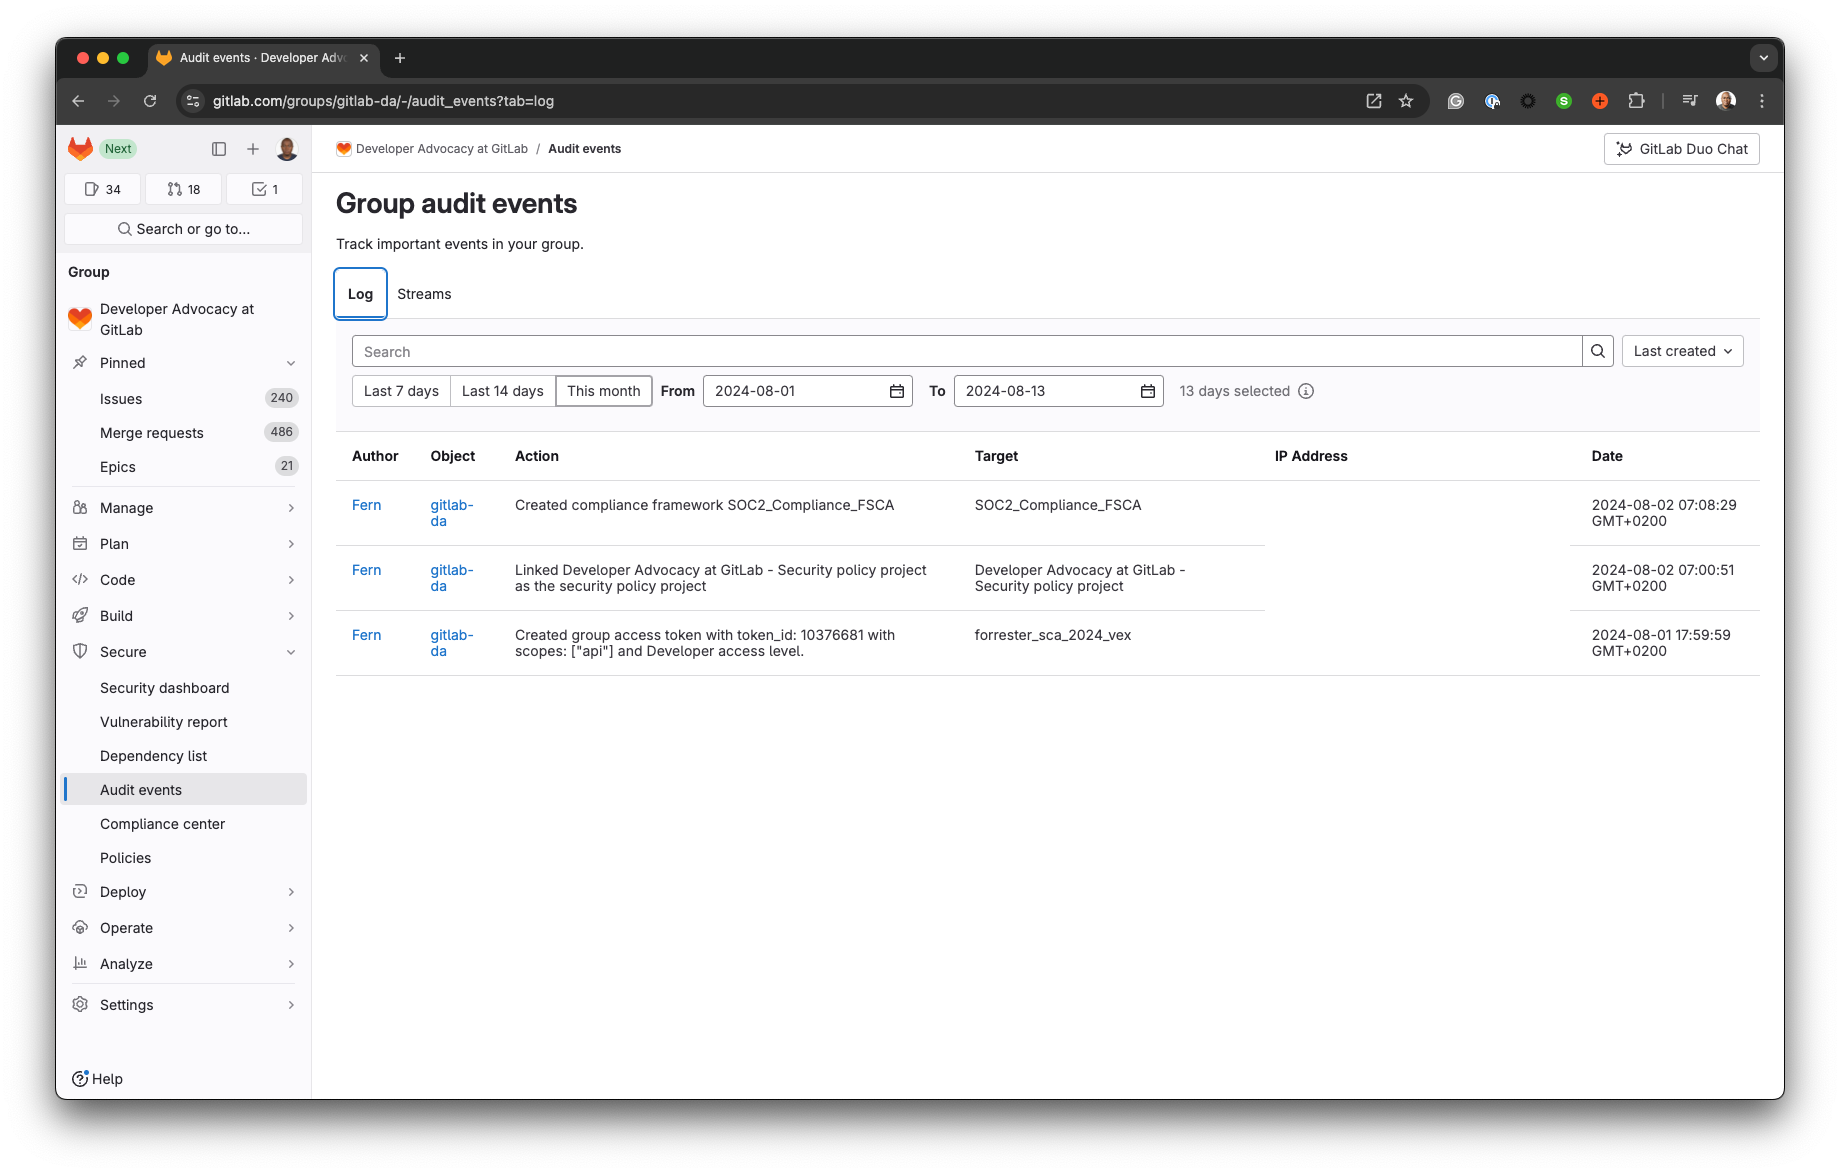
Task: Toggle the This month filter
Action: click(x=603, y=391)
